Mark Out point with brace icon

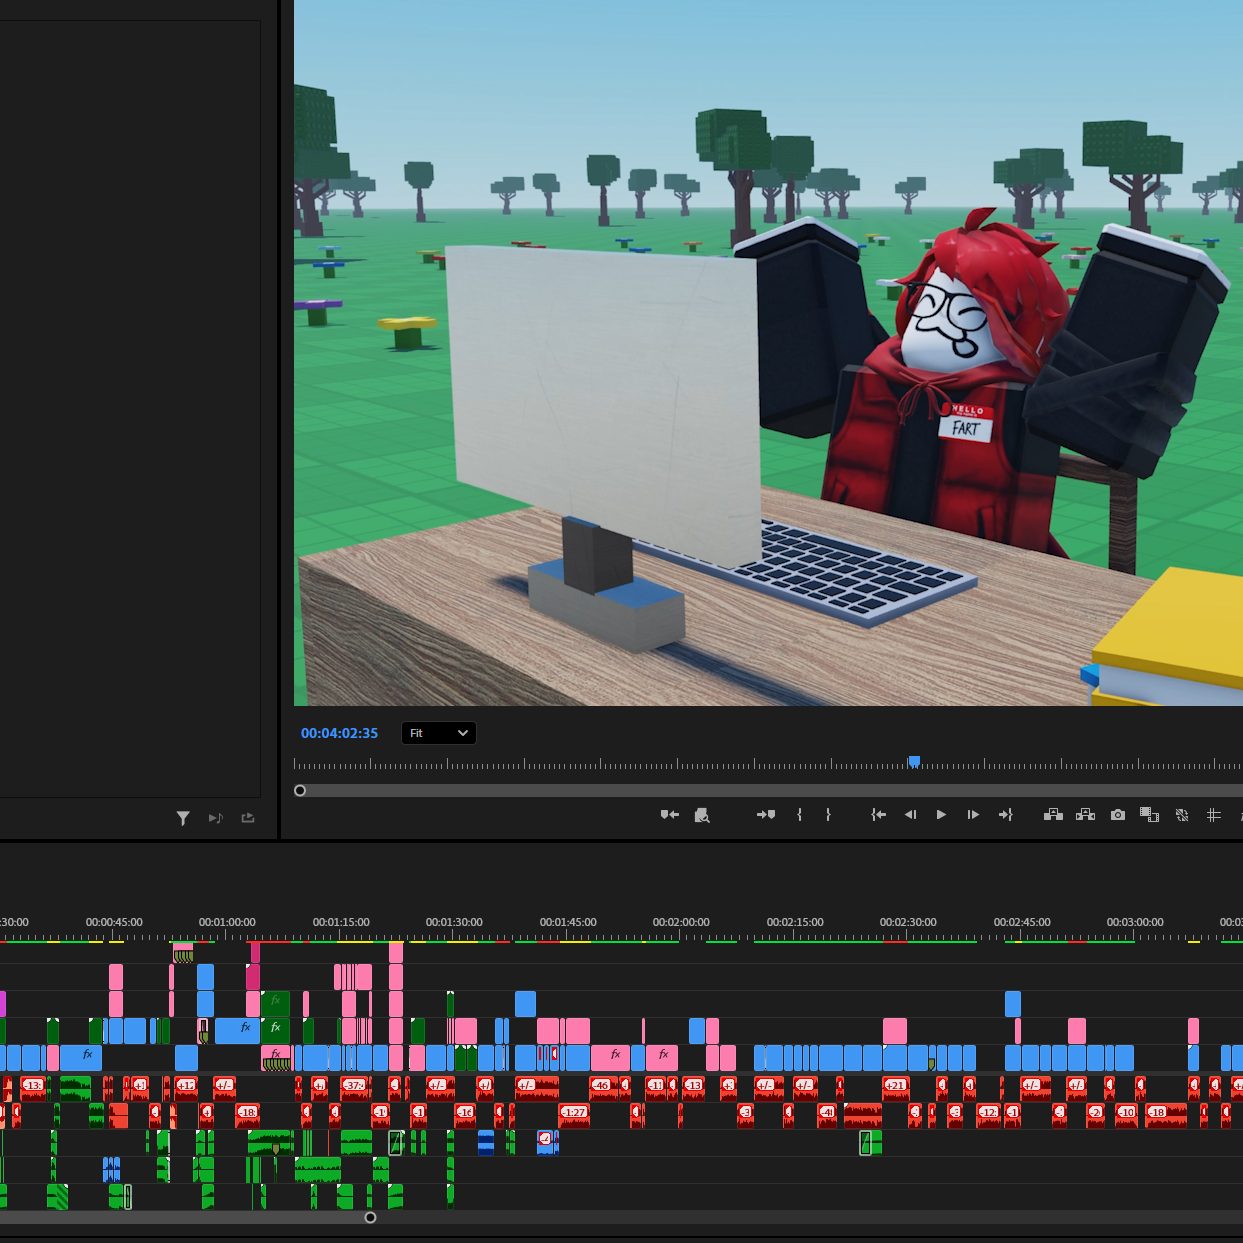point(828,815)
